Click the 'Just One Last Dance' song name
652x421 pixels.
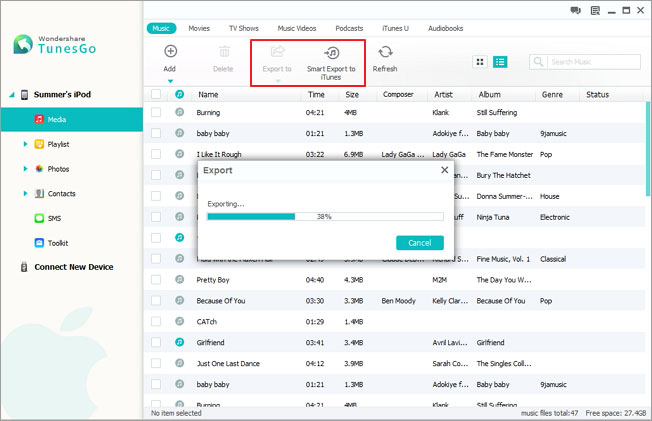click(228, 363)
